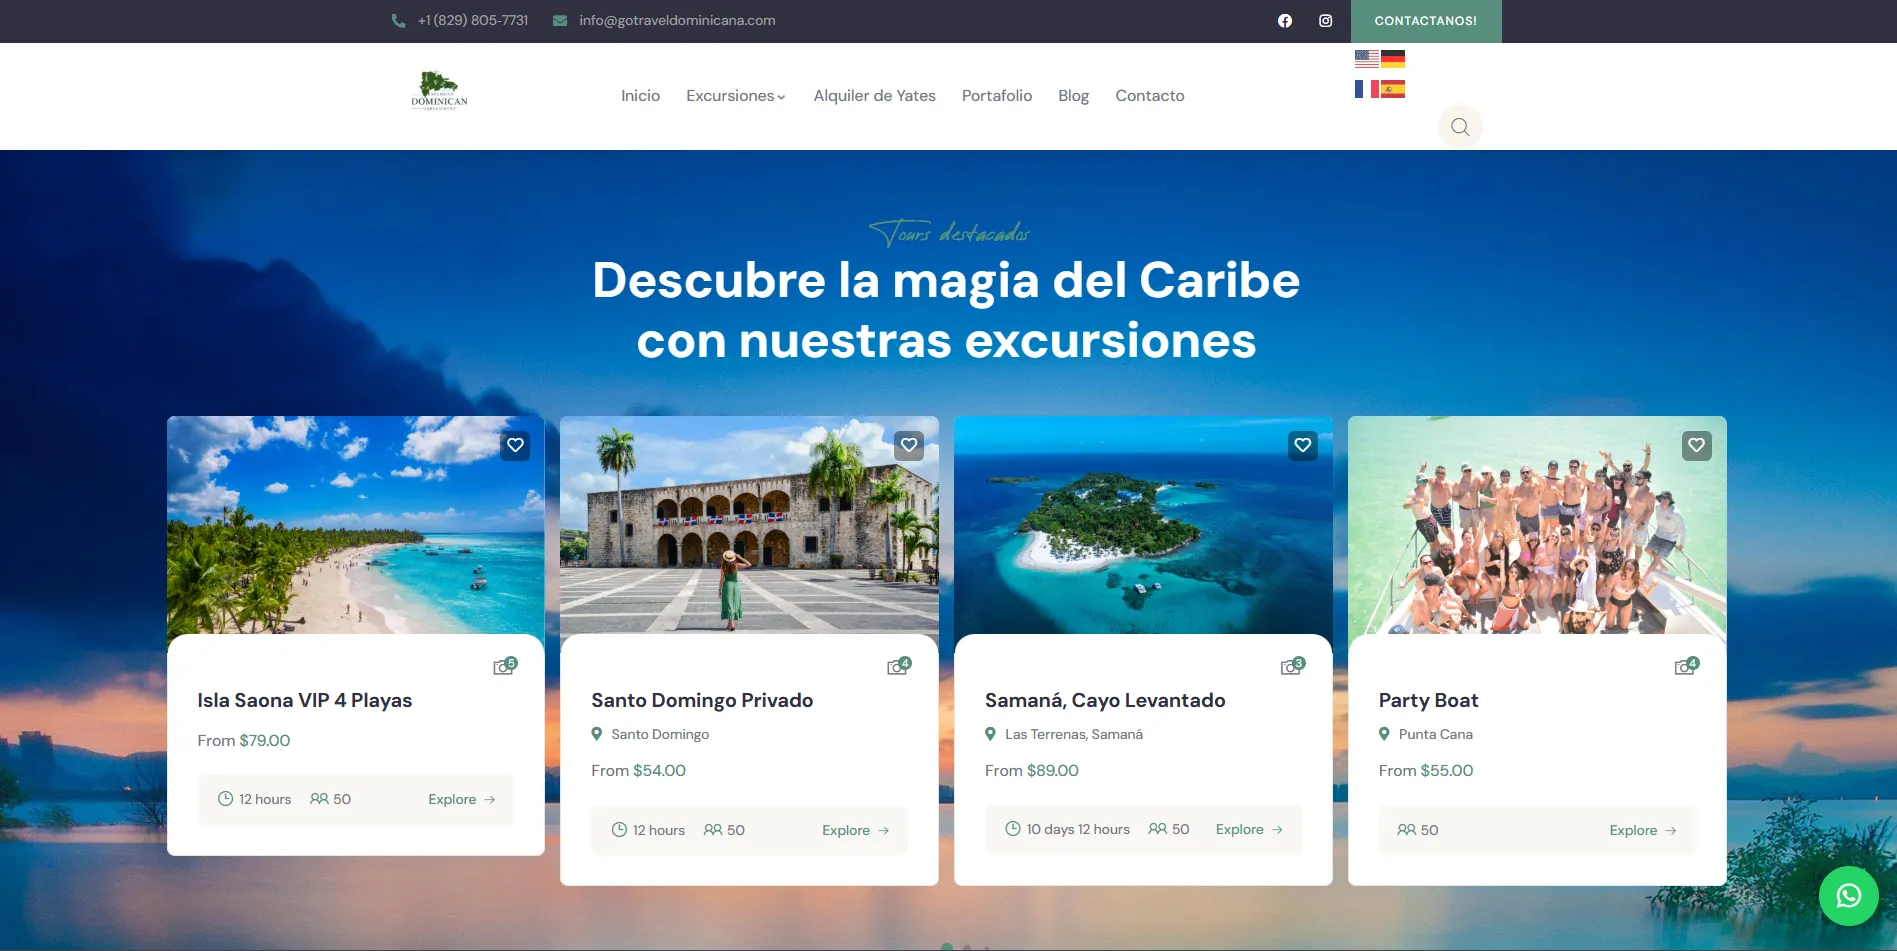Open the Instagram profile icon
The image size is (1897, 951).
(1325, 21)
